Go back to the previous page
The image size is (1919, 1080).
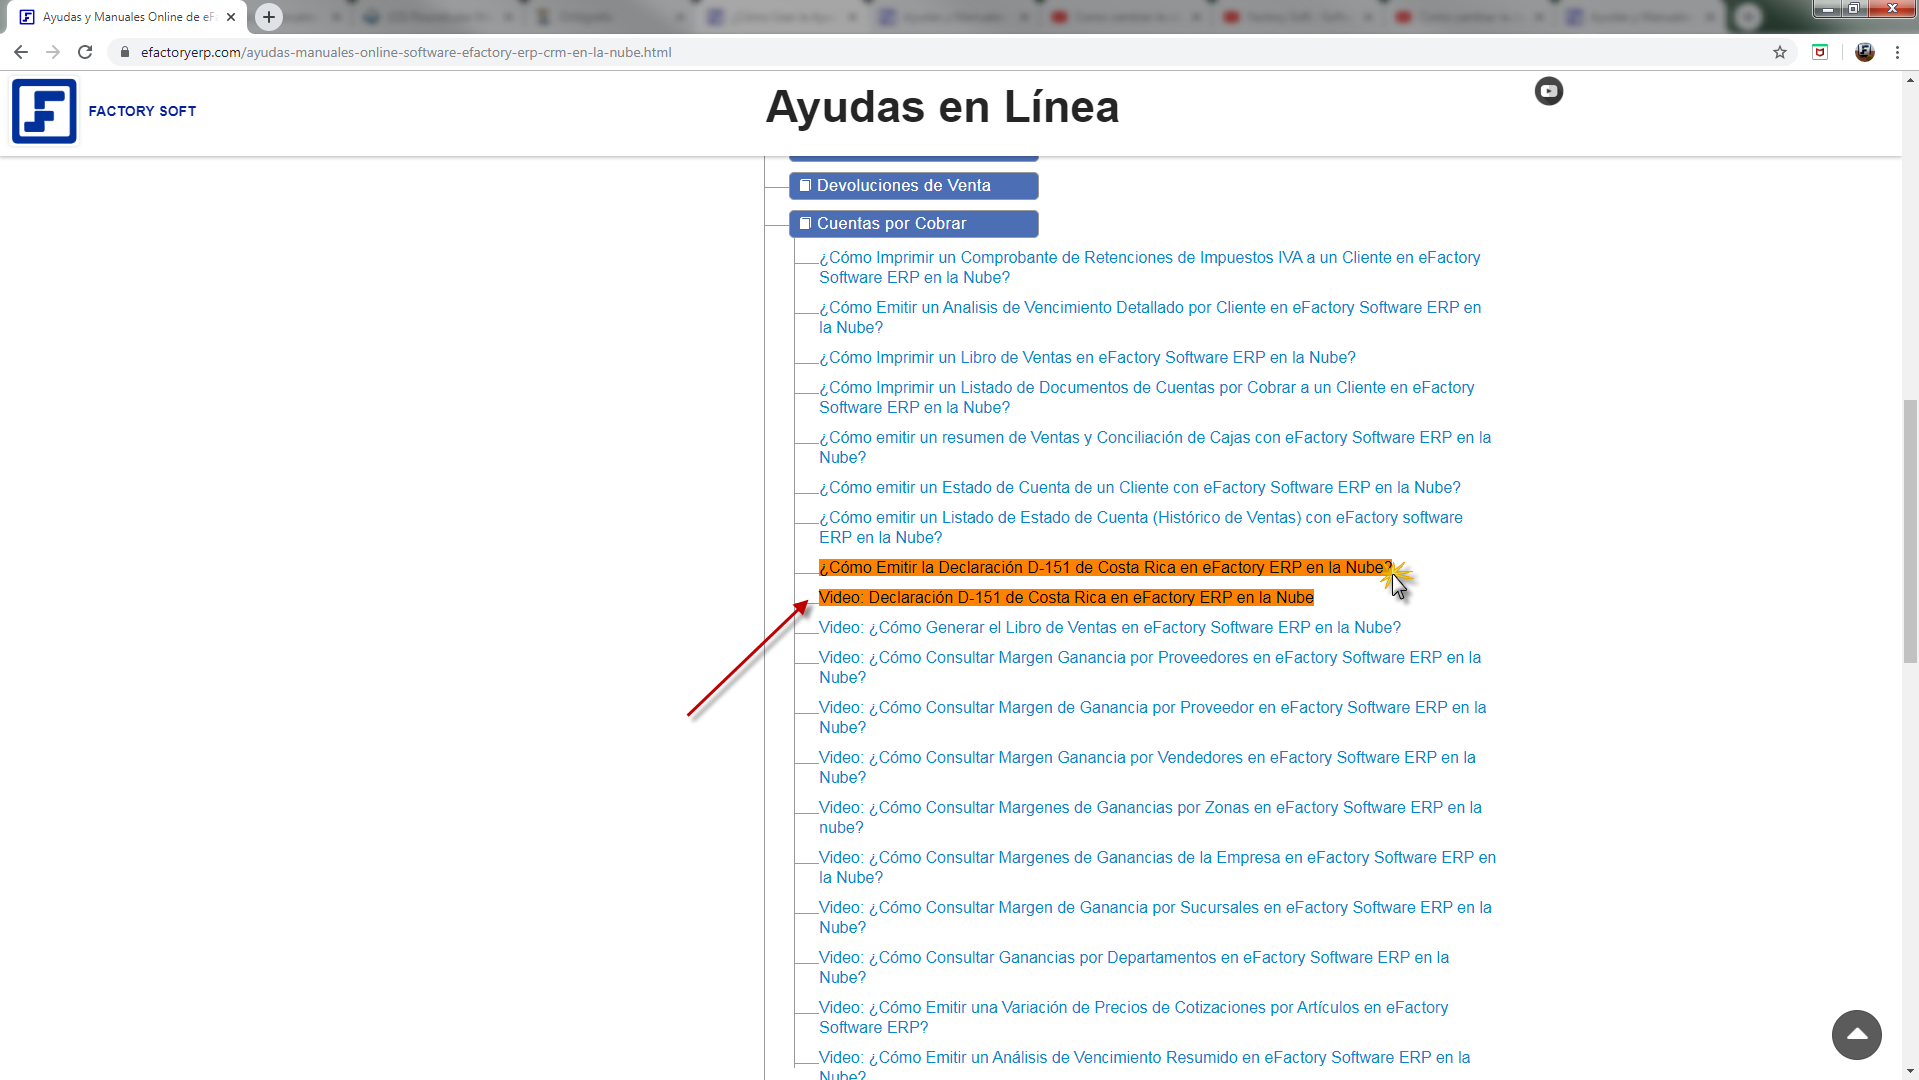(x=21, y=52)
